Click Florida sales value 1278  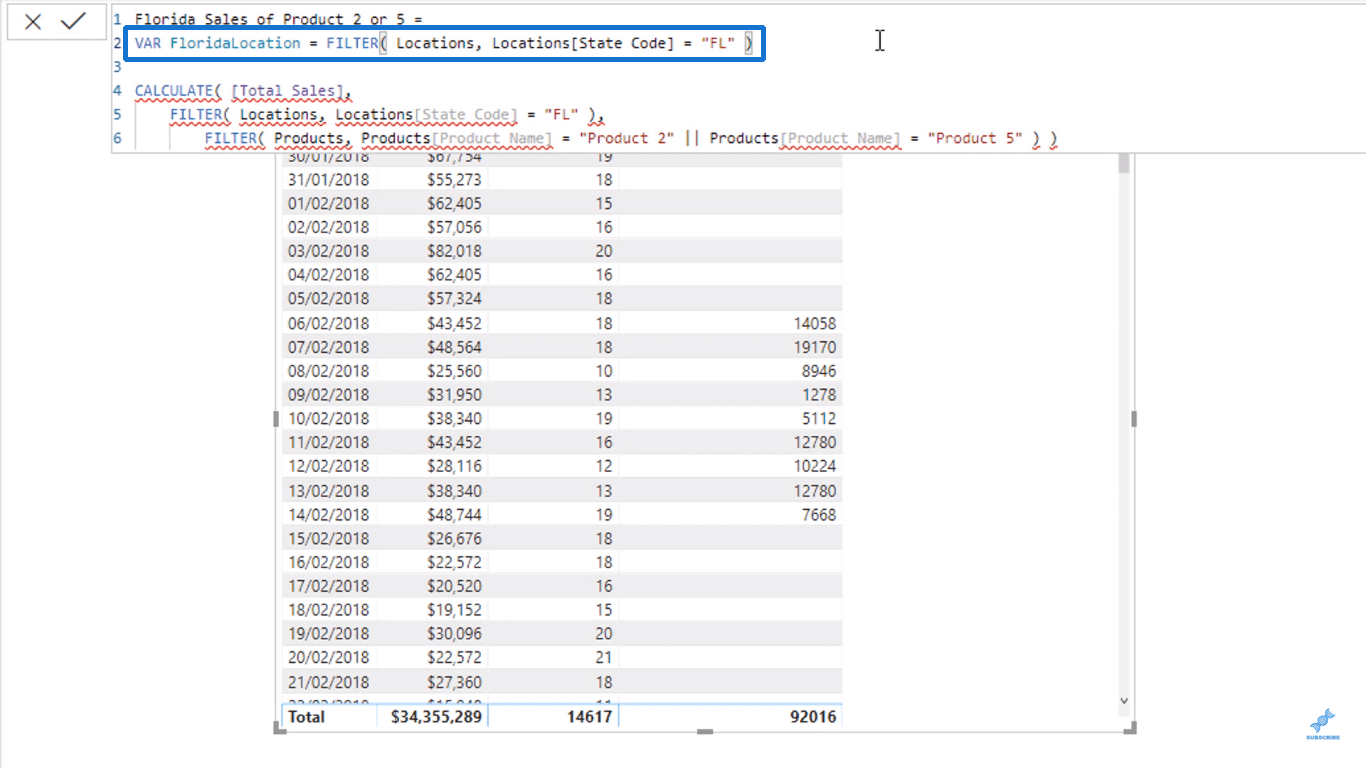tap(819, 395)
